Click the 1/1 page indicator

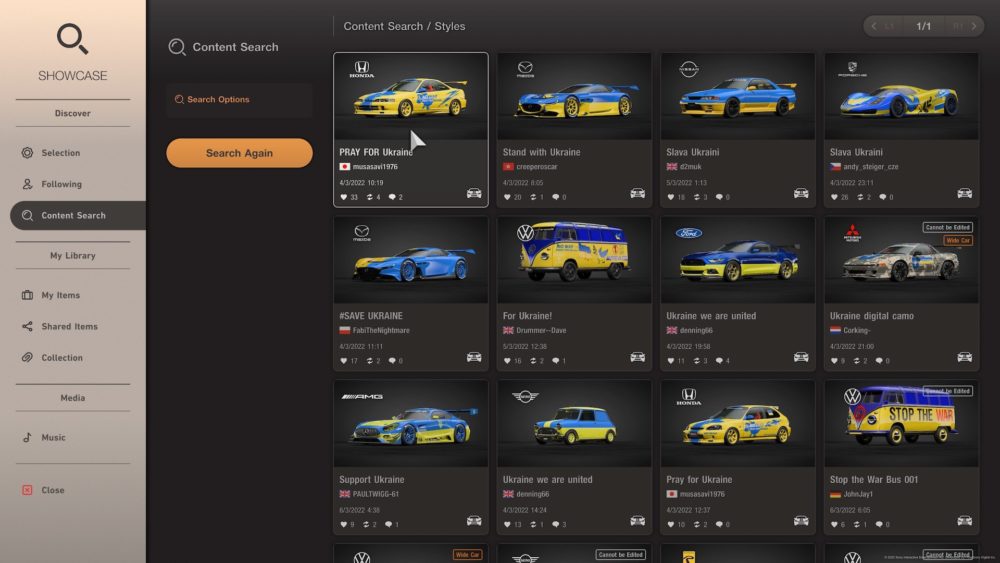pyautogui.click(x=923, y=26)
